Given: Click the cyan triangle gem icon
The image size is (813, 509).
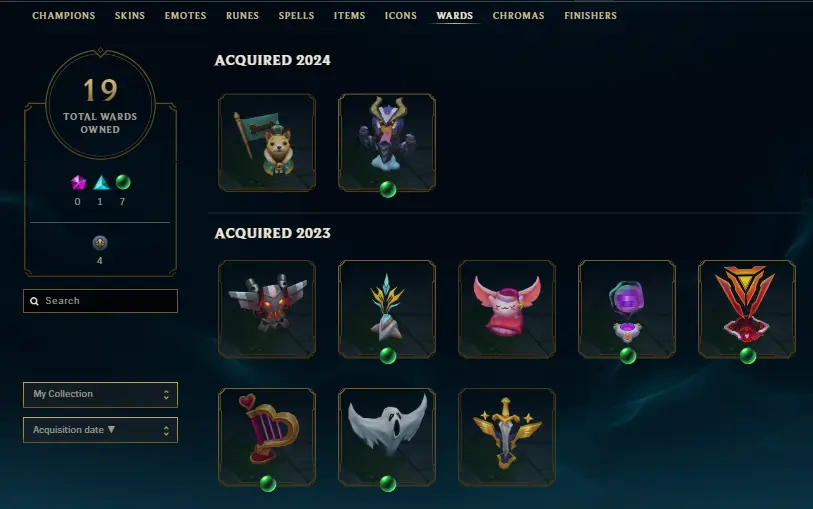Looking at the screenshot, I should [x=101, y=182].
